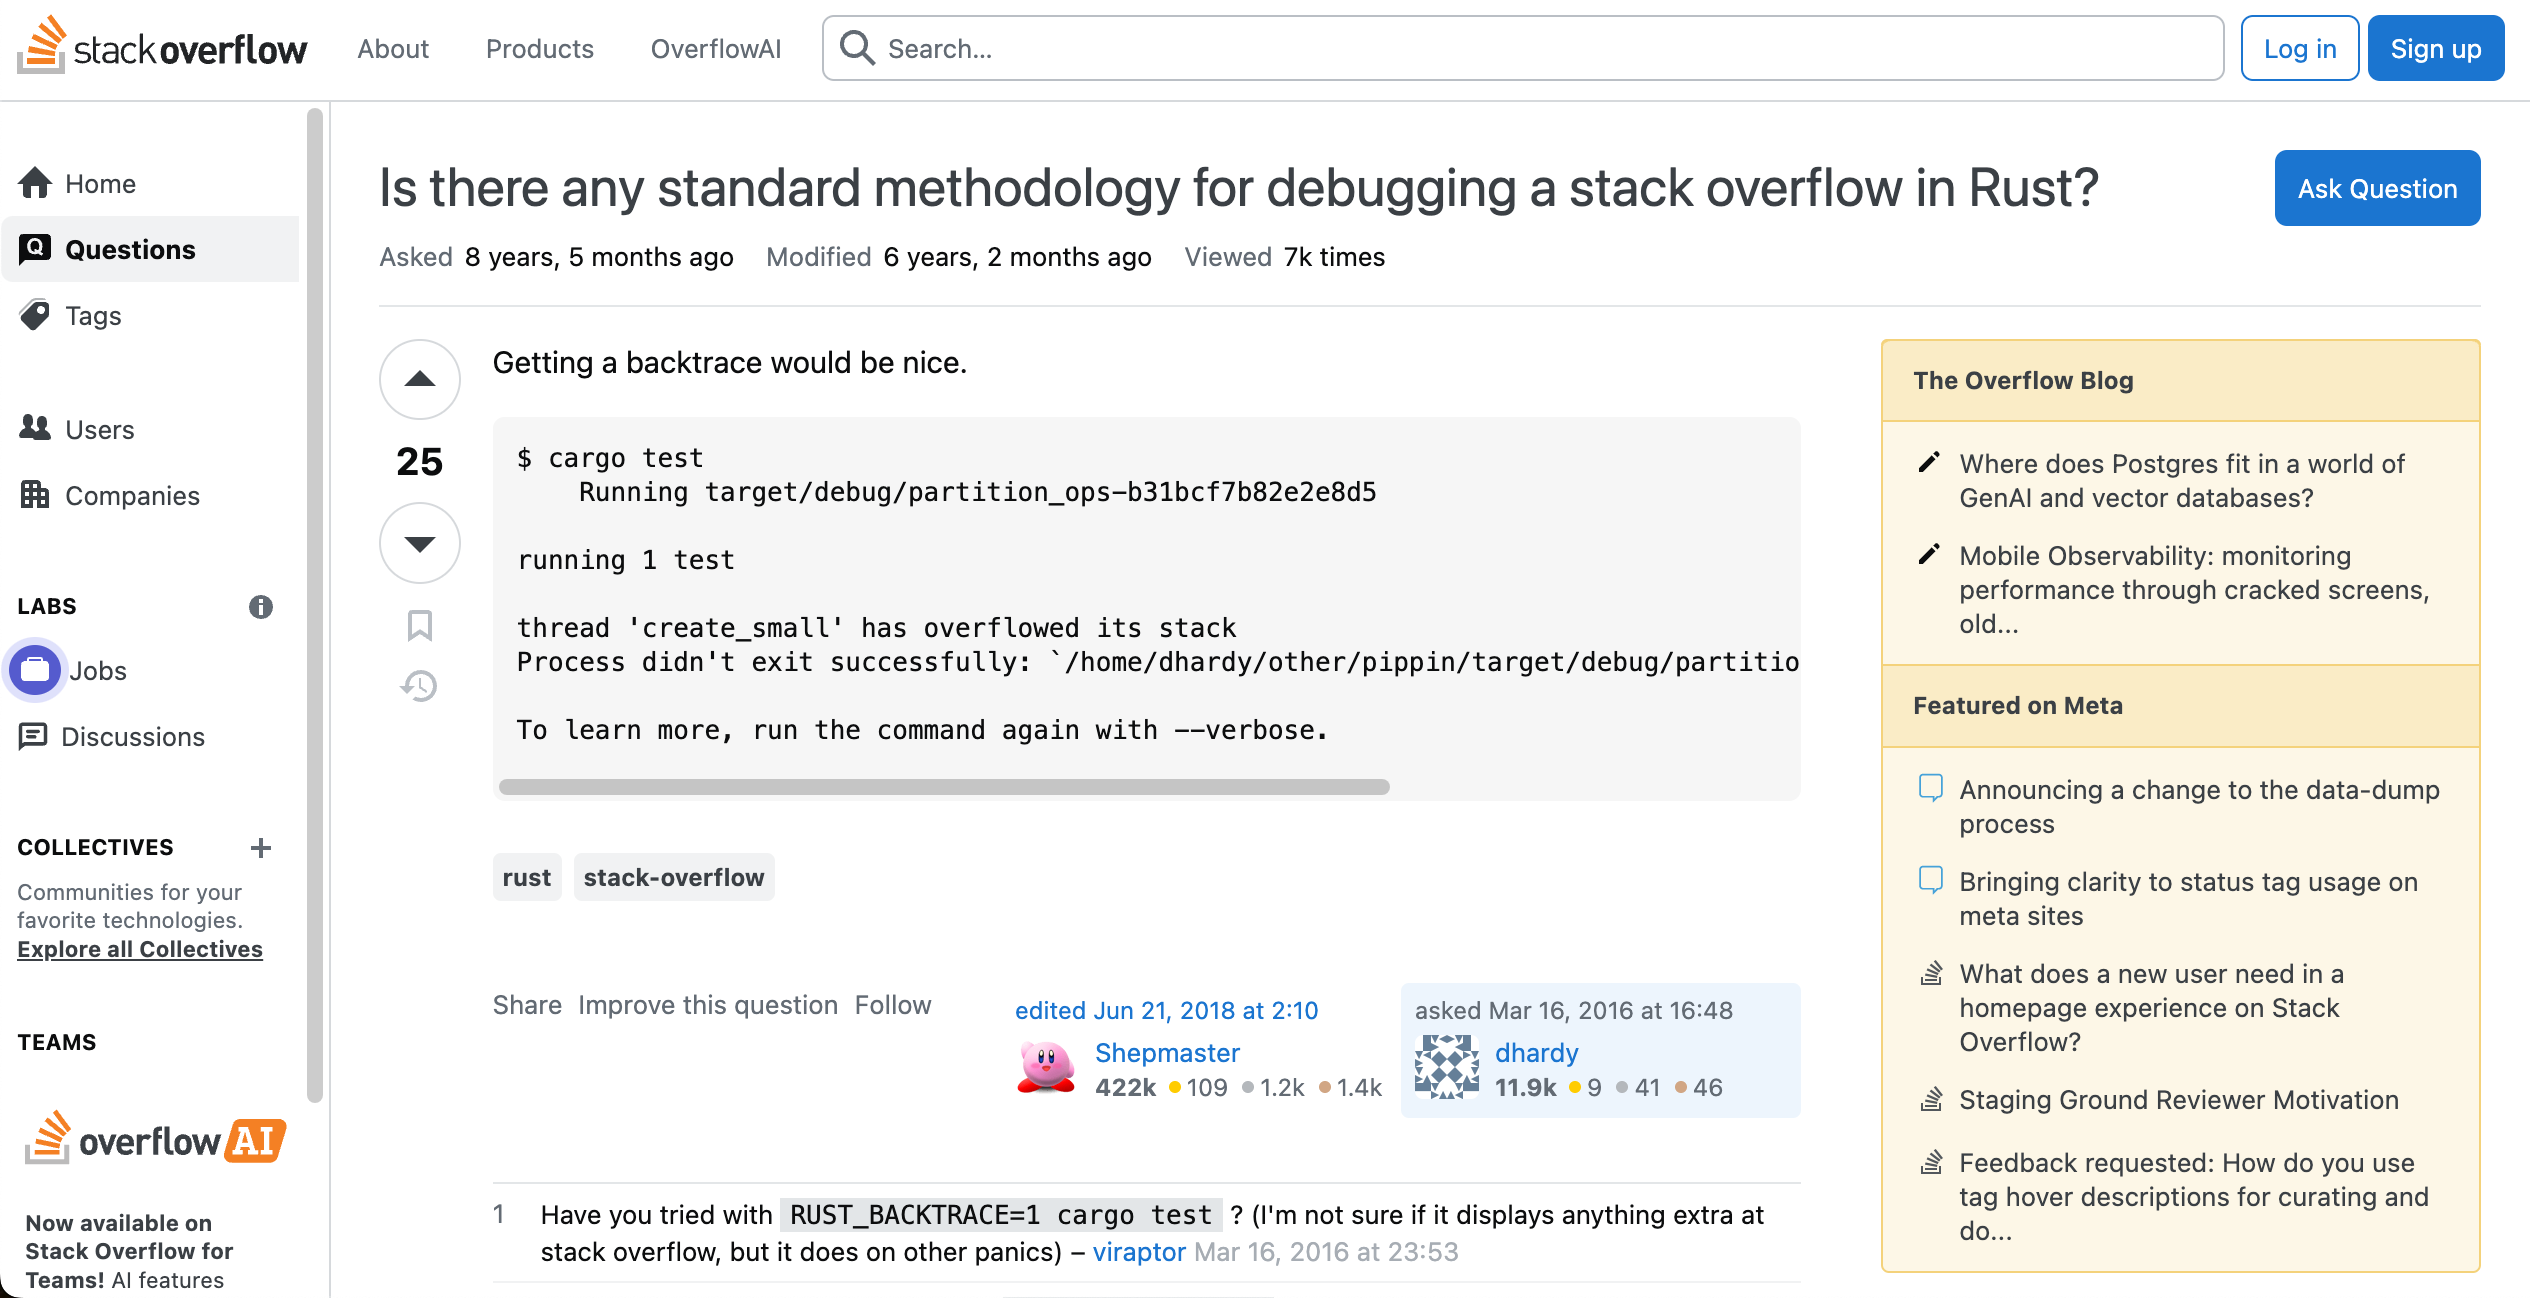Click the stack-overflow tag

point(674,877)
